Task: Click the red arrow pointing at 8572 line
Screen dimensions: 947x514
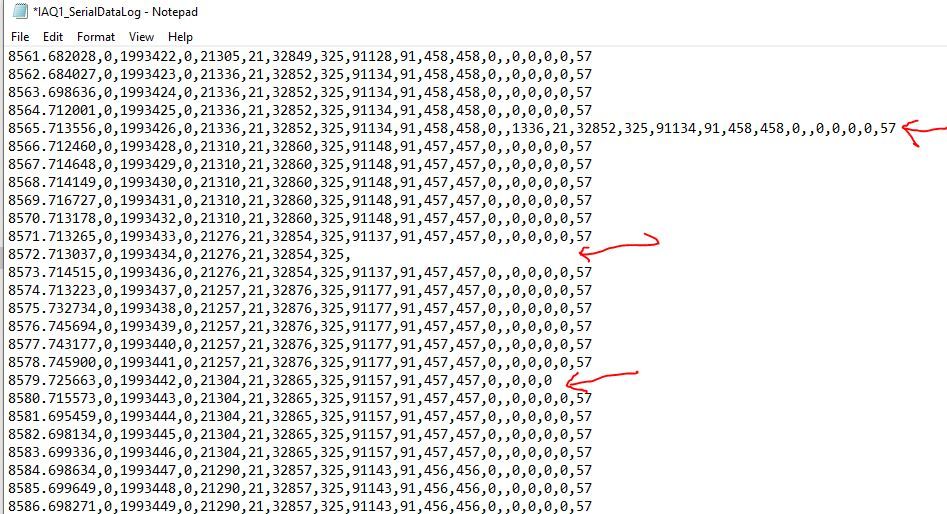Action: pos(618,247)
